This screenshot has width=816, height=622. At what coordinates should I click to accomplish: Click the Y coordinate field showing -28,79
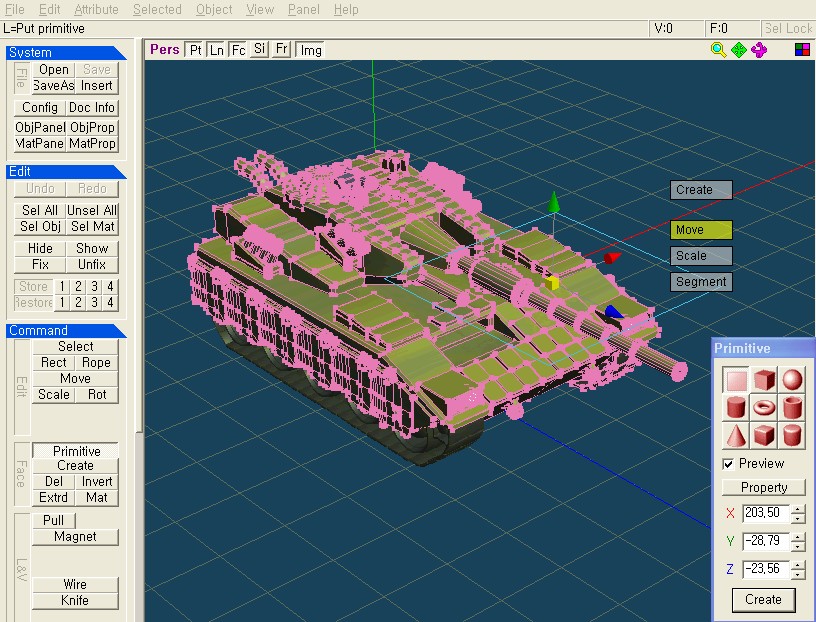(766, 541)
